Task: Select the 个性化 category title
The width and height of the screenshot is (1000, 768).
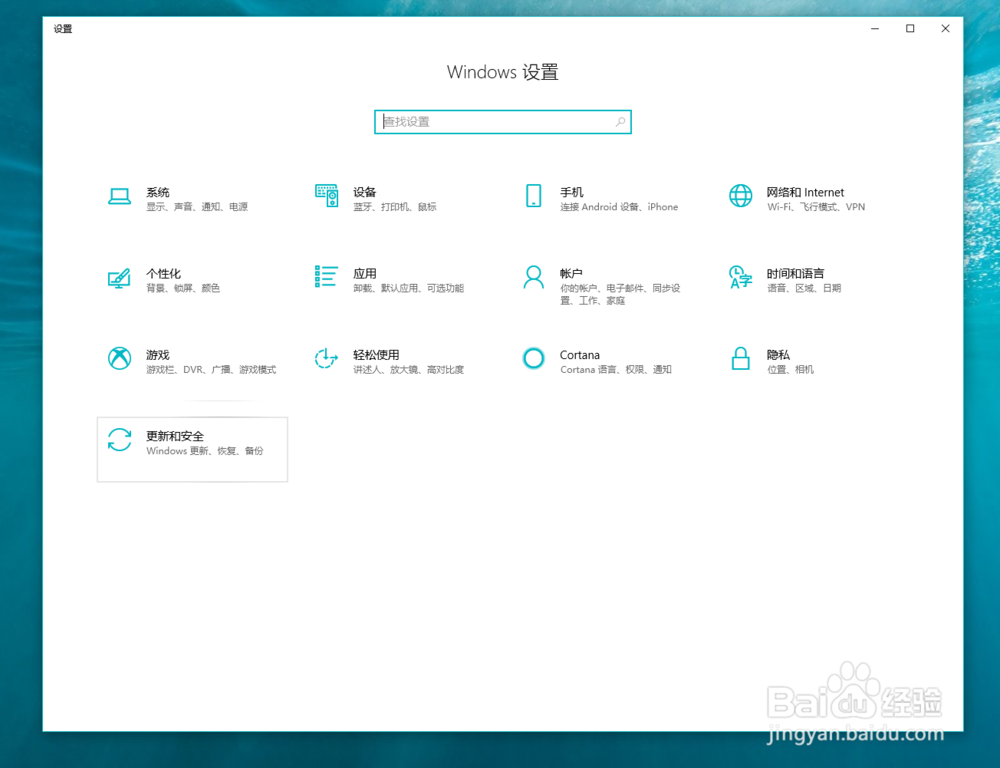Action: coord(163,274)
